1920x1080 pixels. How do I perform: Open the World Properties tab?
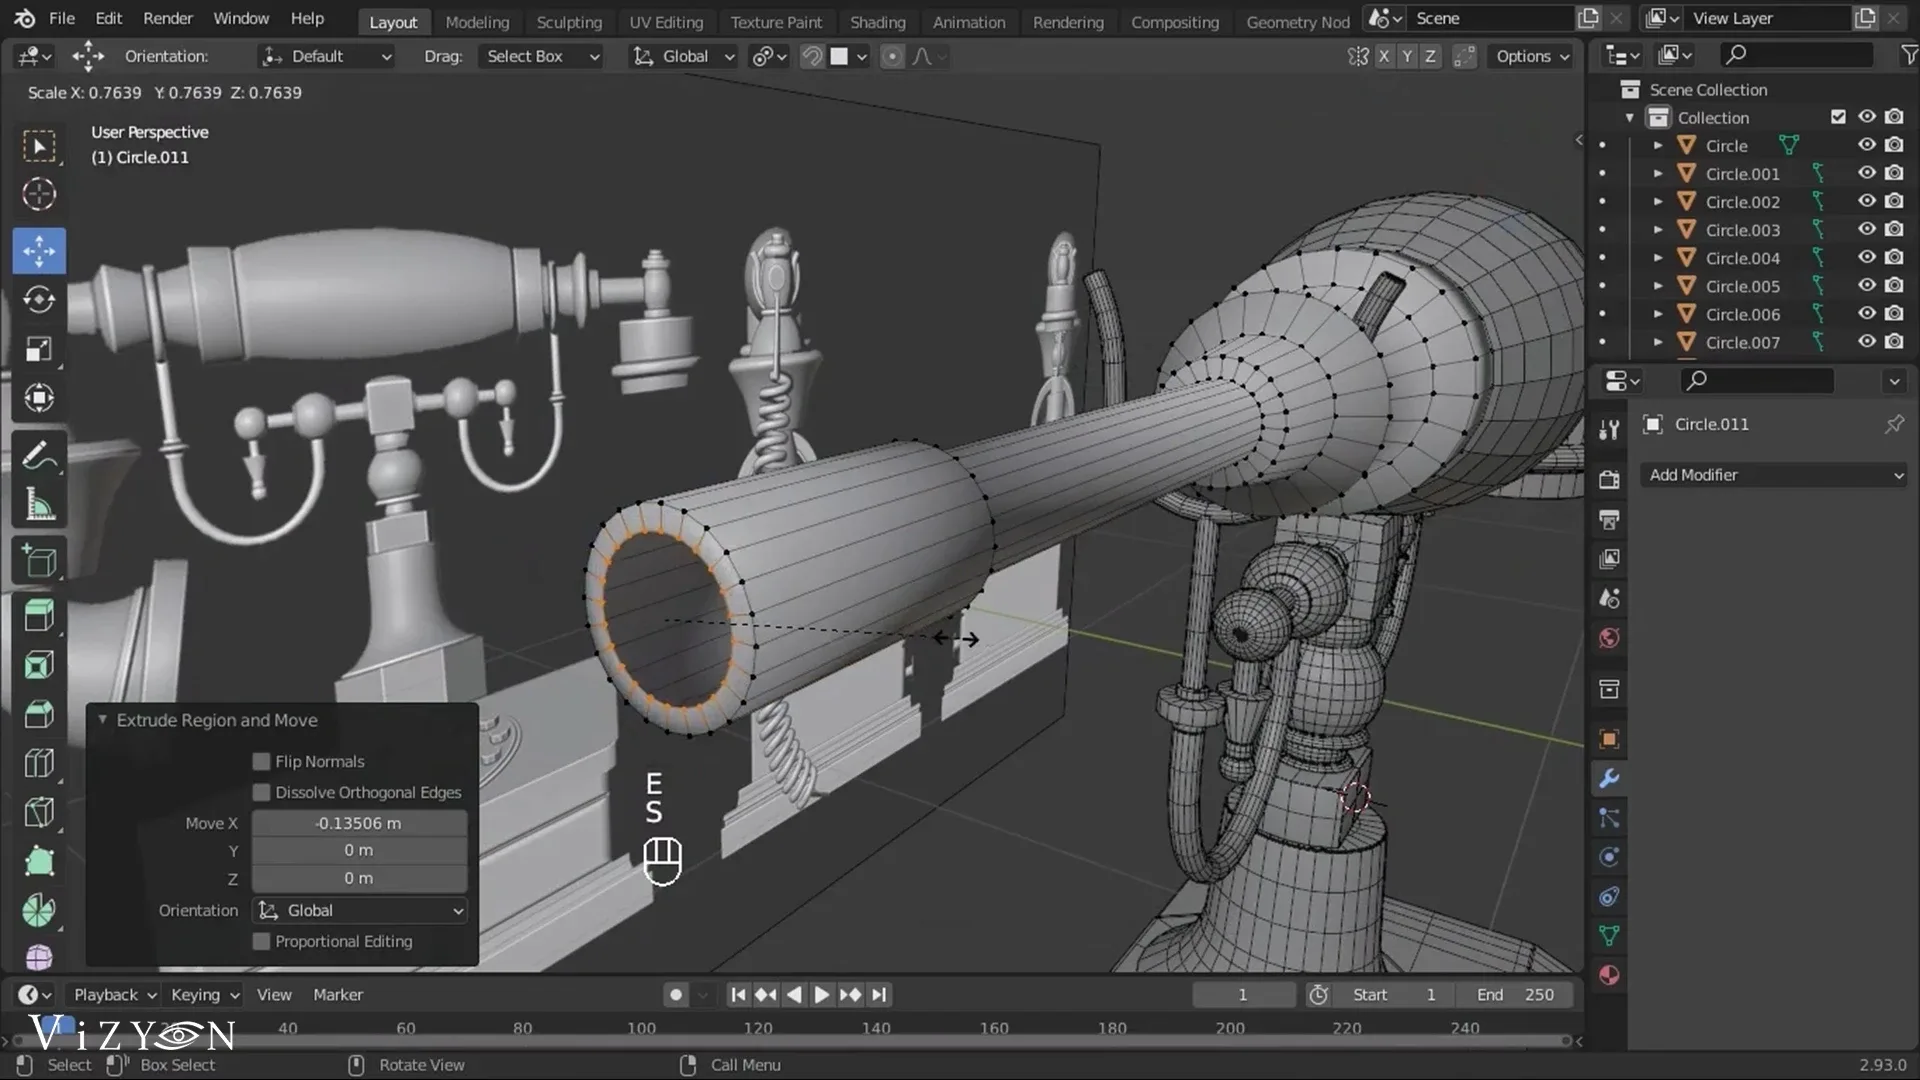point(1609,637)
